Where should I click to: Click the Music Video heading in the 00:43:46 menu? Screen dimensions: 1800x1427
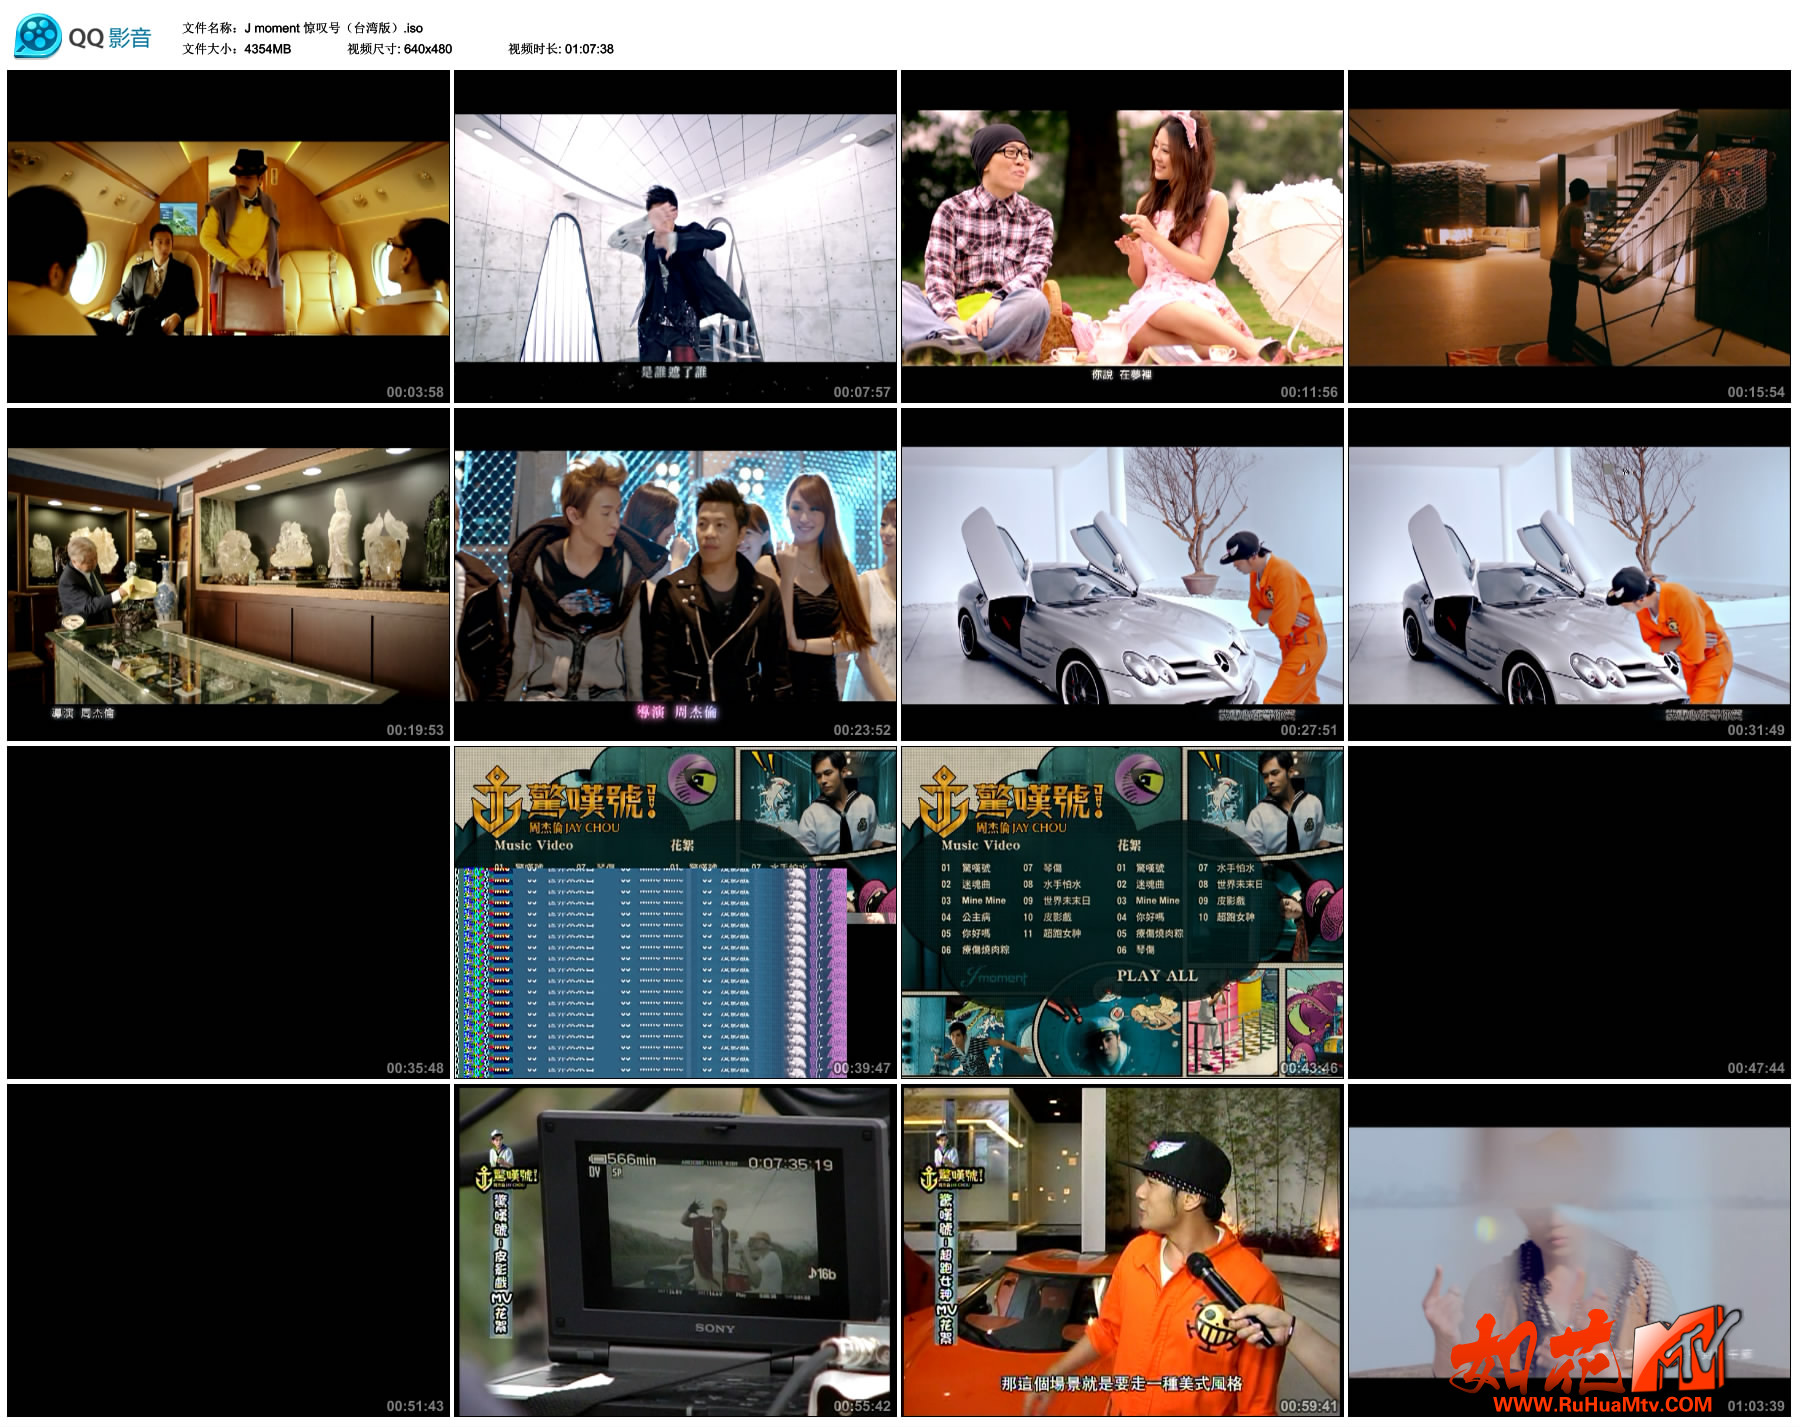coord(980,845)
